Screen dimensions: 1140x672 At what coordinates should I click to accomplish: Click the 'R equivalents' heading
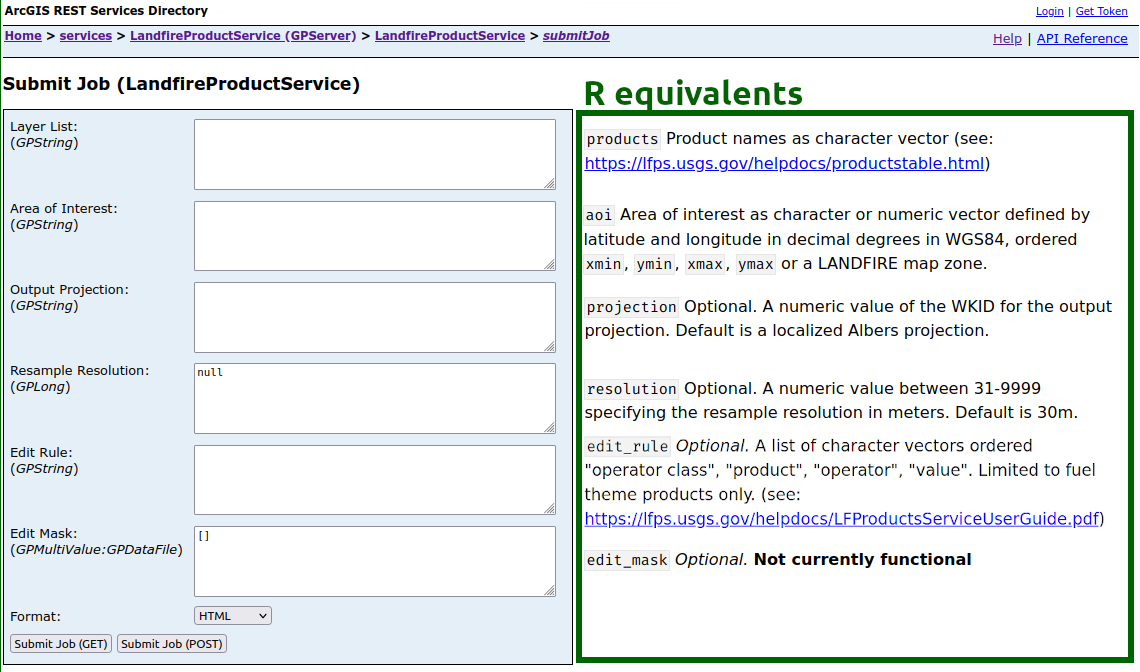coord(693,94)
